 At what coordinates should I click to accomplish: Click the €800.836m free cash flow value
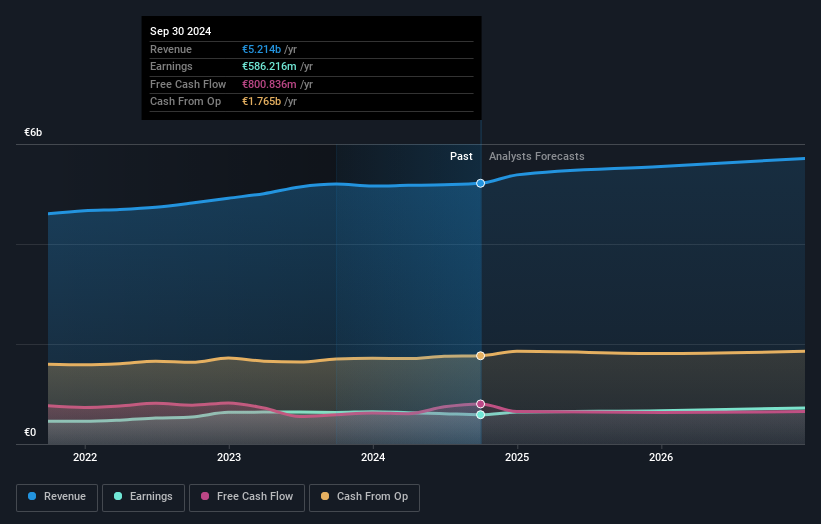(269, 84)
